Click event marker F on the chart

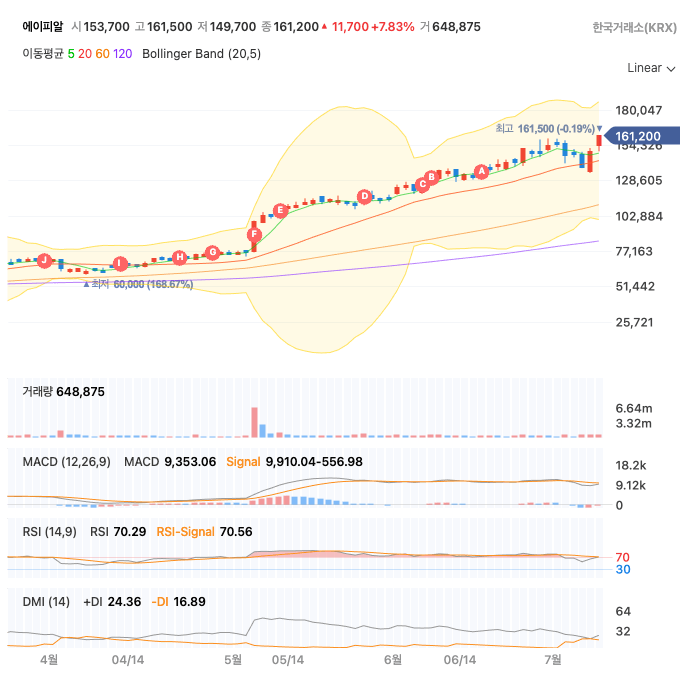click(x=254, y=234)
